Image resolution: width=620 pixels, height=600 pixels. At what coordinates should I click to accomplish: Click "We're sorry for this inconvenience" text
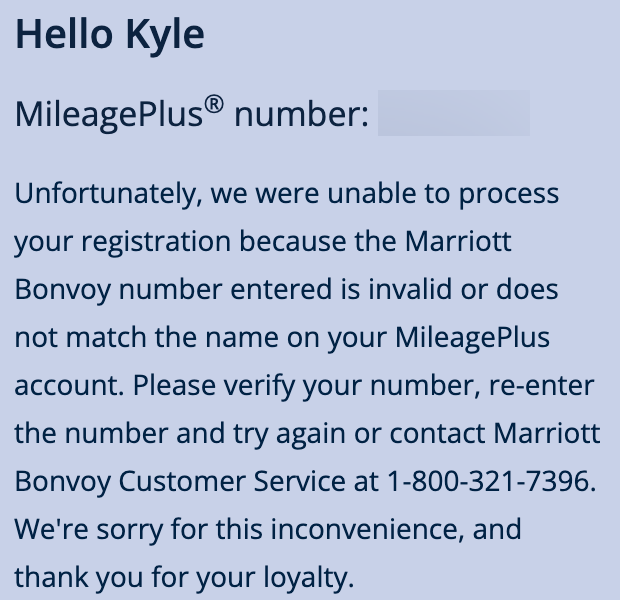click(x=239, y=529)
